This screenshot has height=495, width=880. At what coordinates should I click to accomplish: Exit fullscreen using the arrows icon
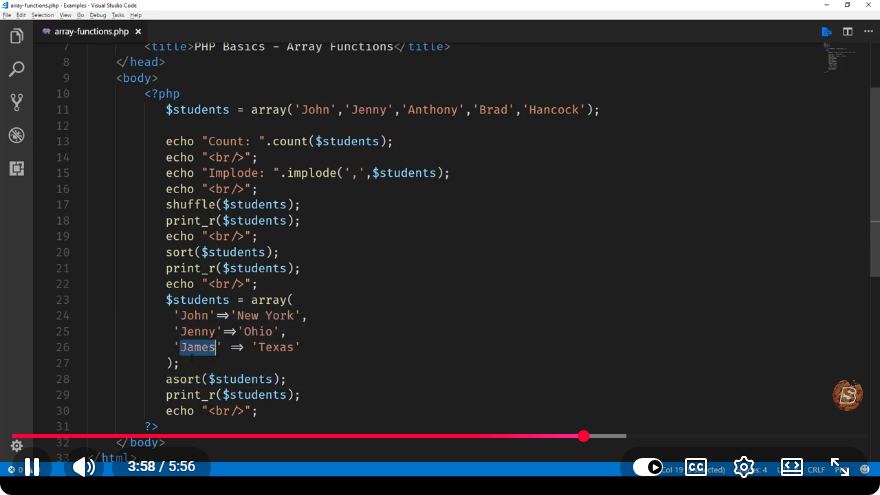tap(840, 466)
